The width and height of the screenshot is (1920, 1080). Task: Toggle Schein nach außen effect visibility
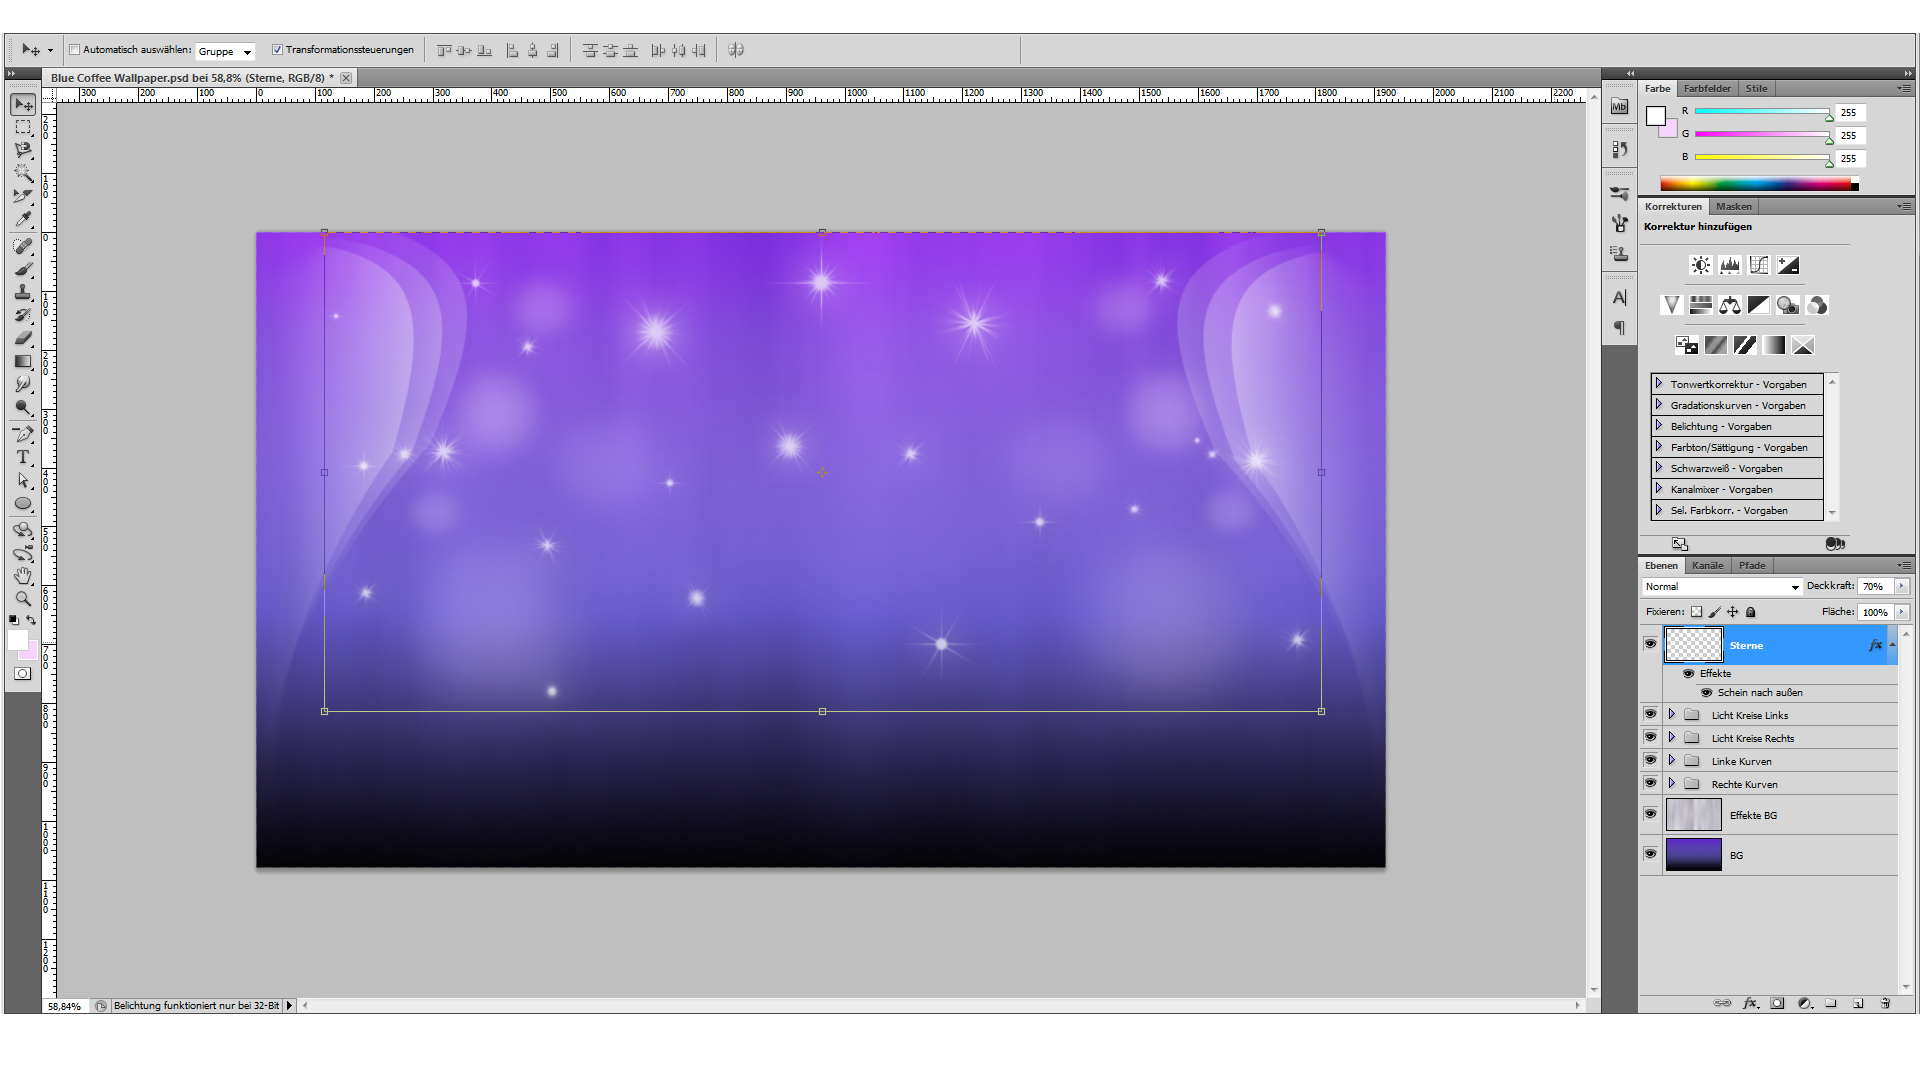(1707, 692)
